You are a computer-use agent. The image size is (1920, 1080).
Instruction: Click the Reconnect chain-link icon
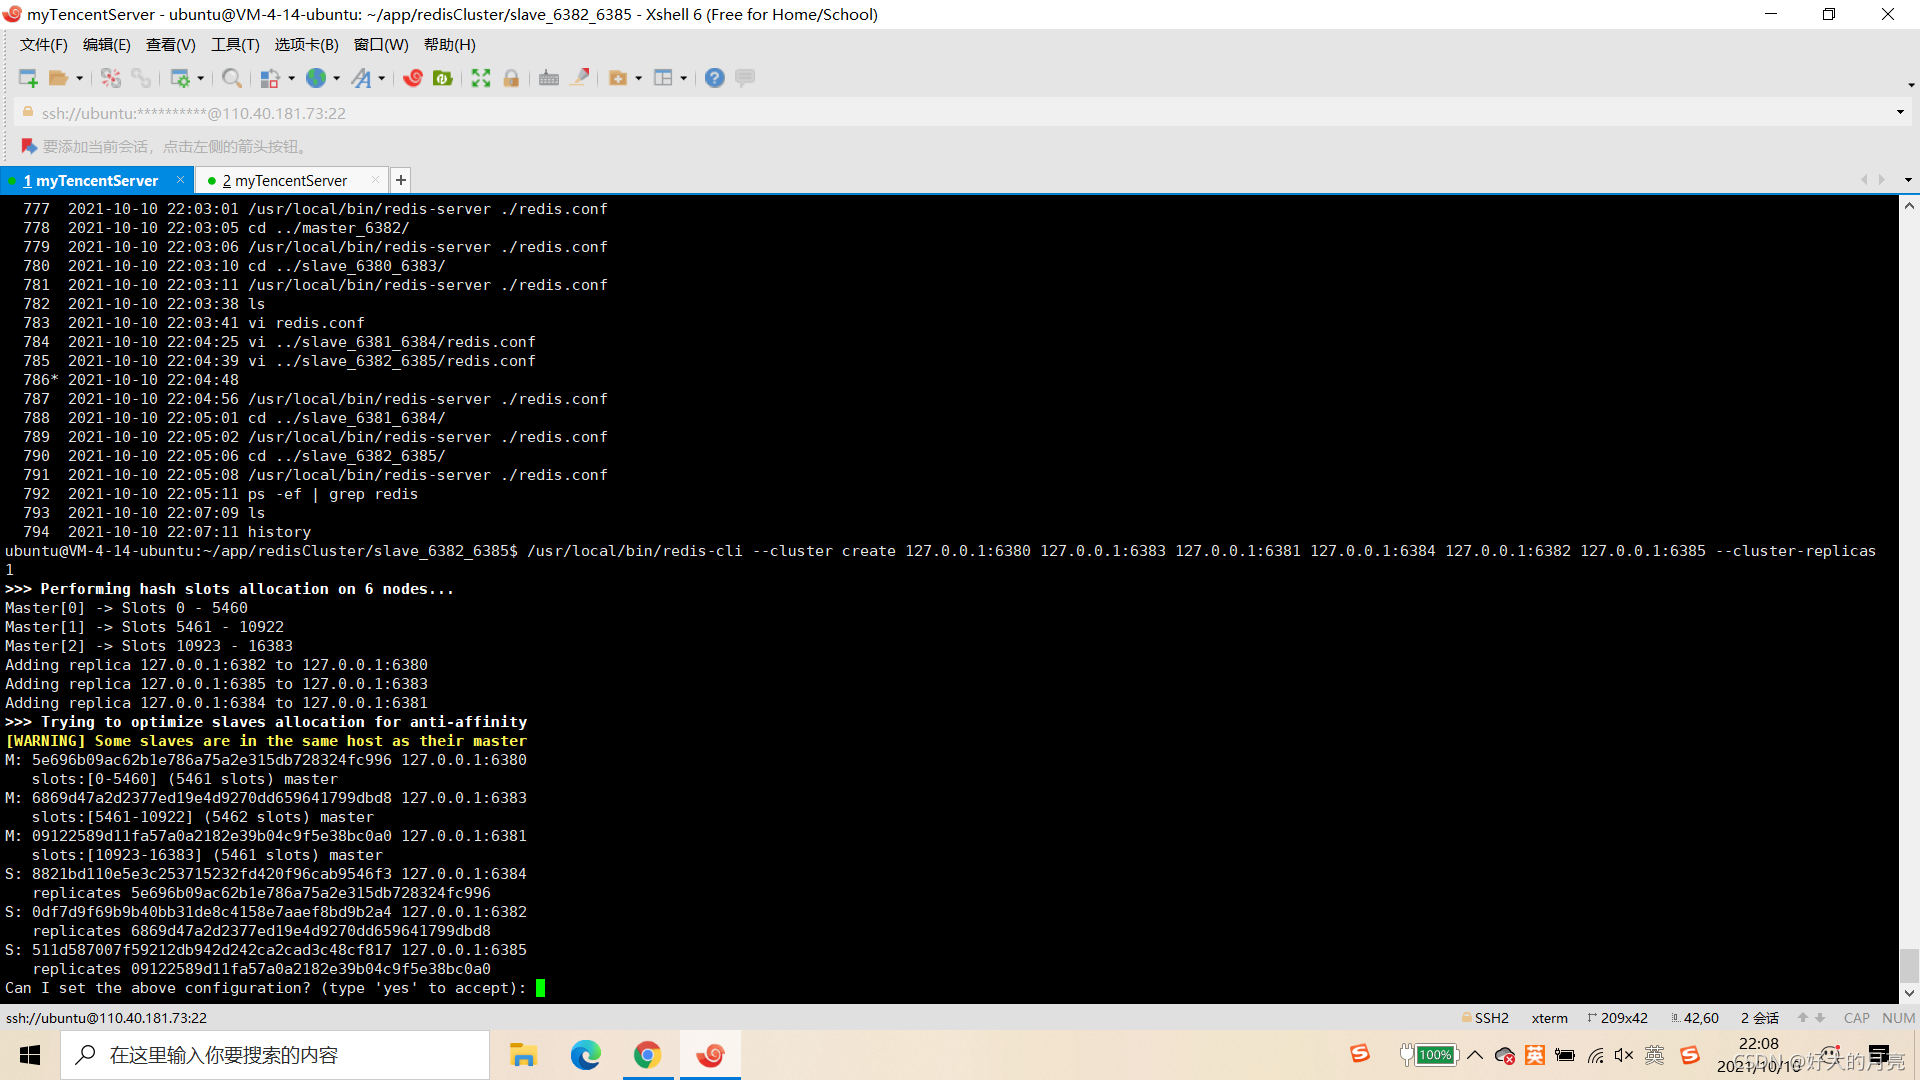pyautogui.click(x=141, y=78)
